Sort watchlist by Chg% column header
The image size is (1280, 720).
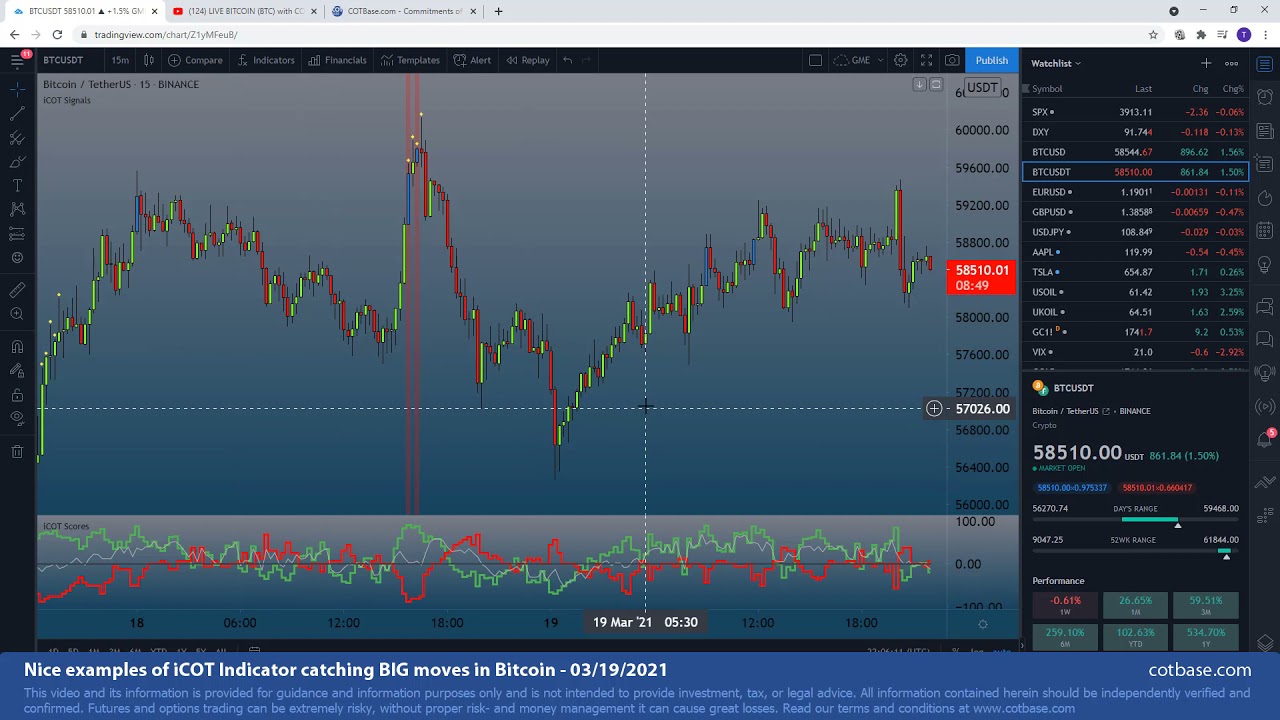(1232, 89)
